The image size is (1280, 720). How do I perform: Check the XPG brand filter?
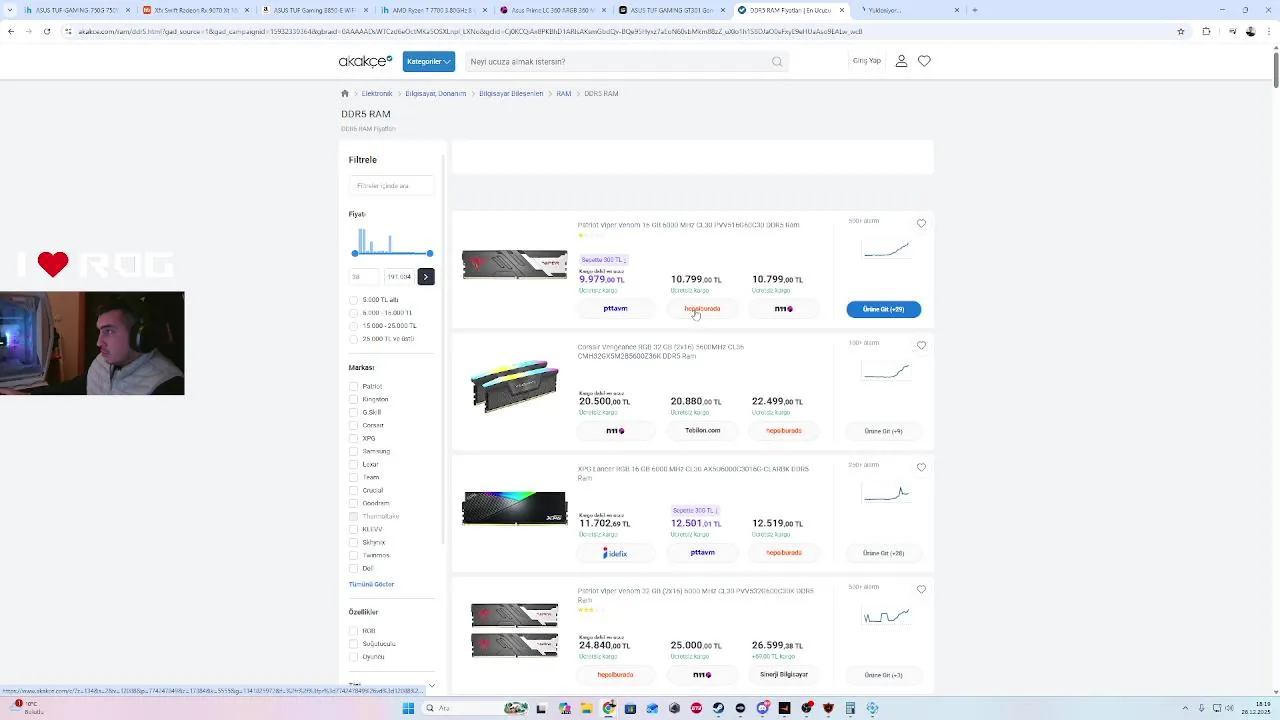tap(353, 438)
